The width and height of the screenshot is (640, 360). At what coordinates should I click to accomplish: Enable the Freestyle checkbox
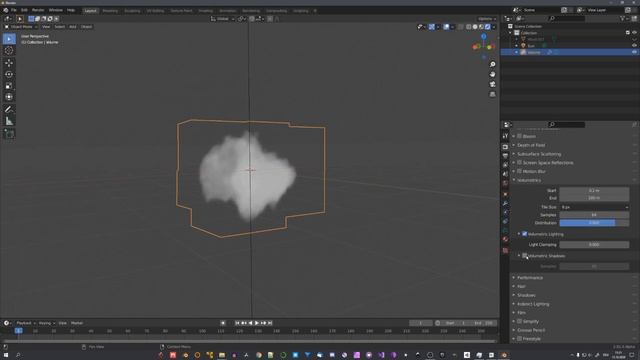(520, 338)
